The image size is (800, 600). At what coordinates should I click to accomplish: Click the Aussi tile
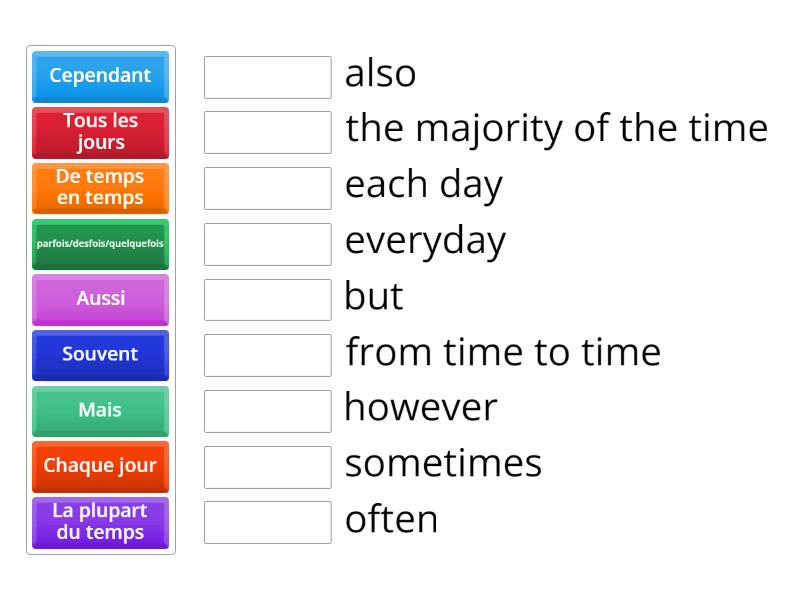click(100, 299)
